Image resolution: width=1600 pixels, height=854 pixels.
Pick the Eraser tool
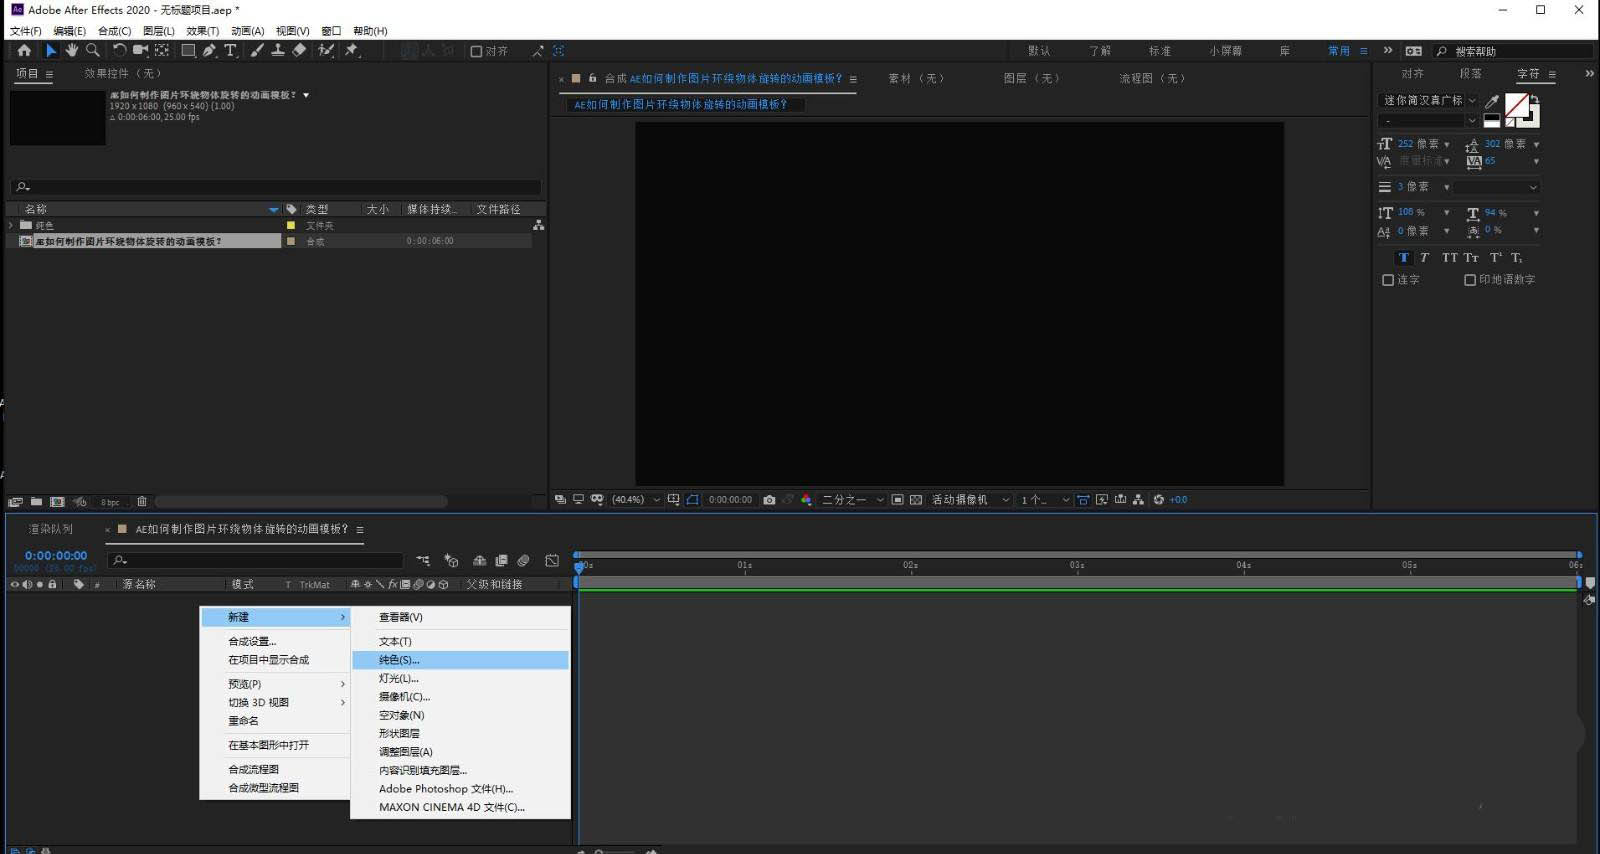click(x=299, y=50)
